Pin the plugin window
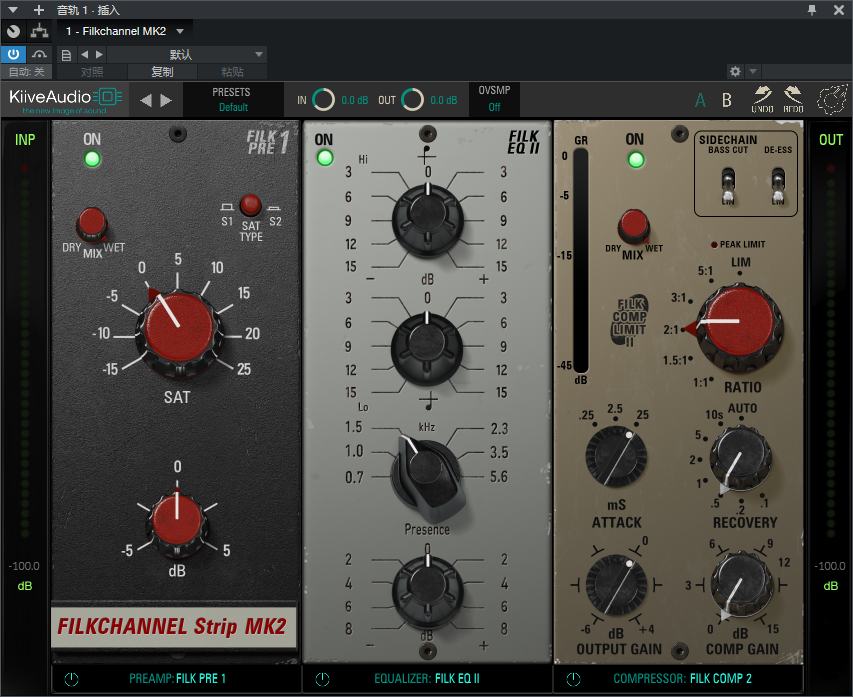Image resolution: width=853 pixels, height=697 pixels. [812, 10]
